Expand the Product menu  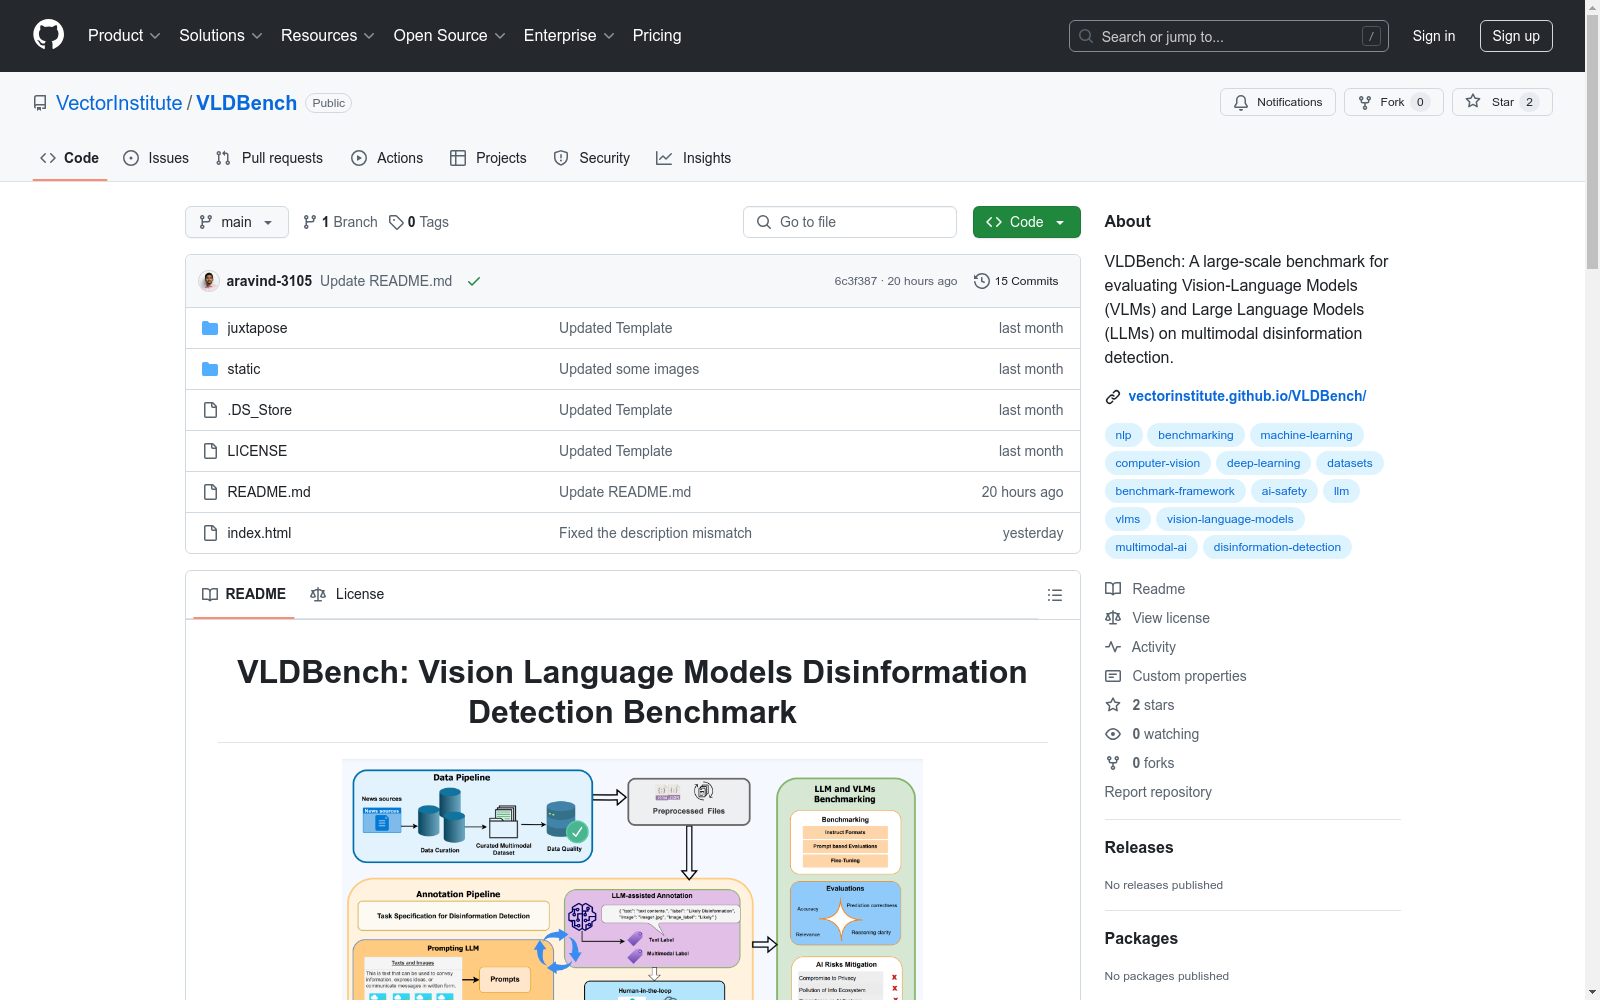(x=124, y=36)
